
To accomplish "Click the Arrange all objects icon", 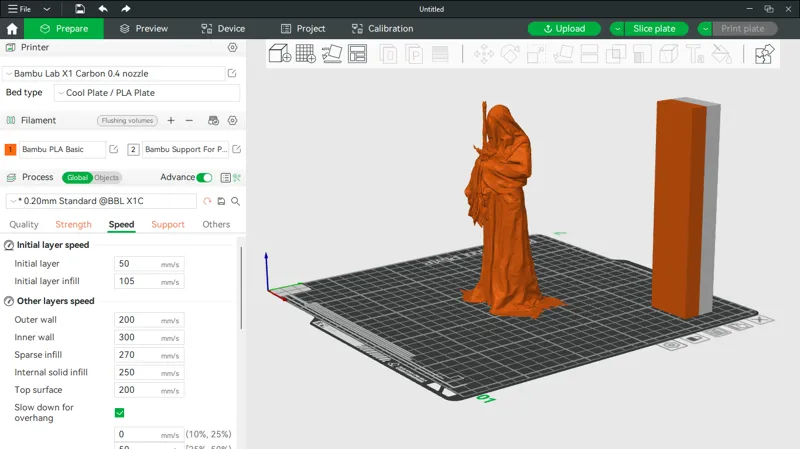I will point(357,54).
